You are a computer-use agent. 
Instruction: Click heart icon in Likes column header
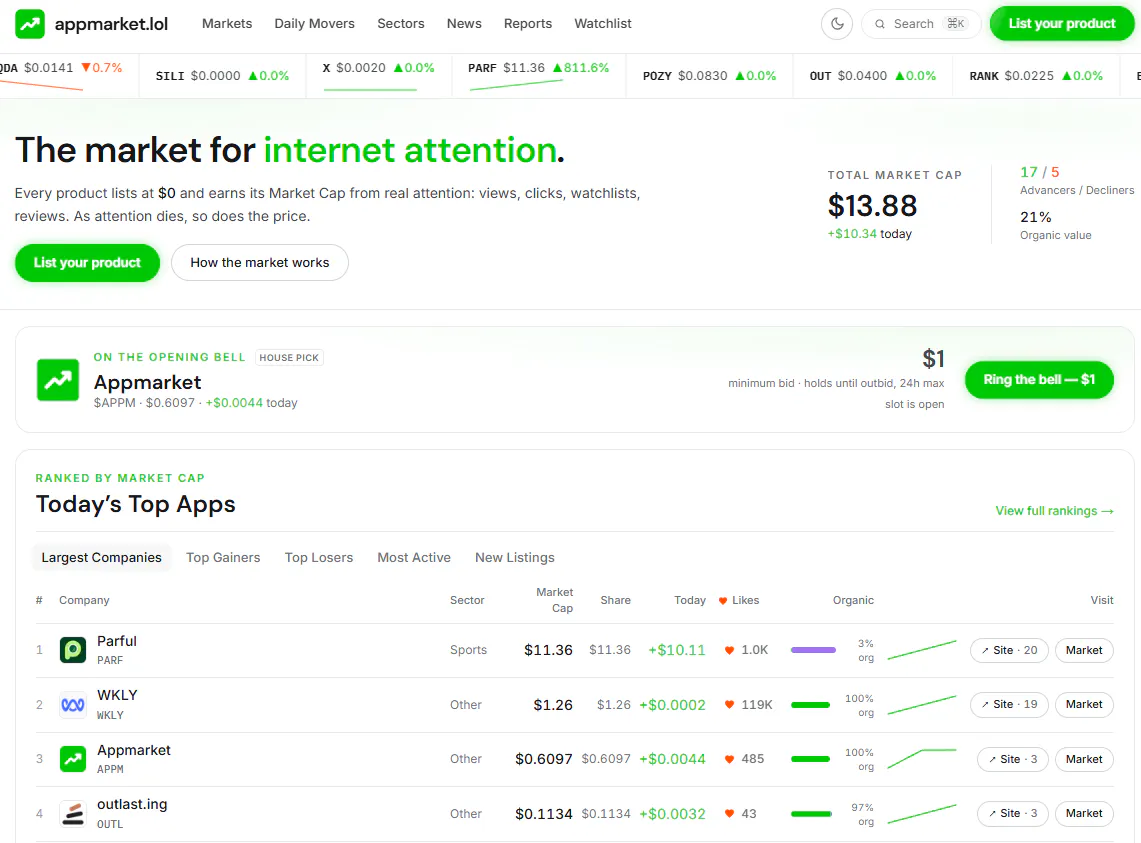[723, 601]
